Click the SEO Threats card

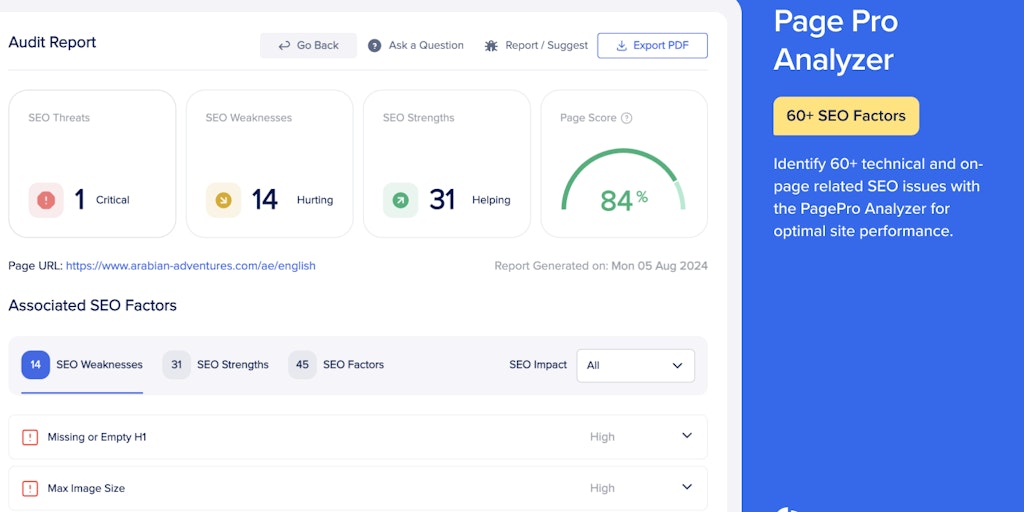pos(92,164)
